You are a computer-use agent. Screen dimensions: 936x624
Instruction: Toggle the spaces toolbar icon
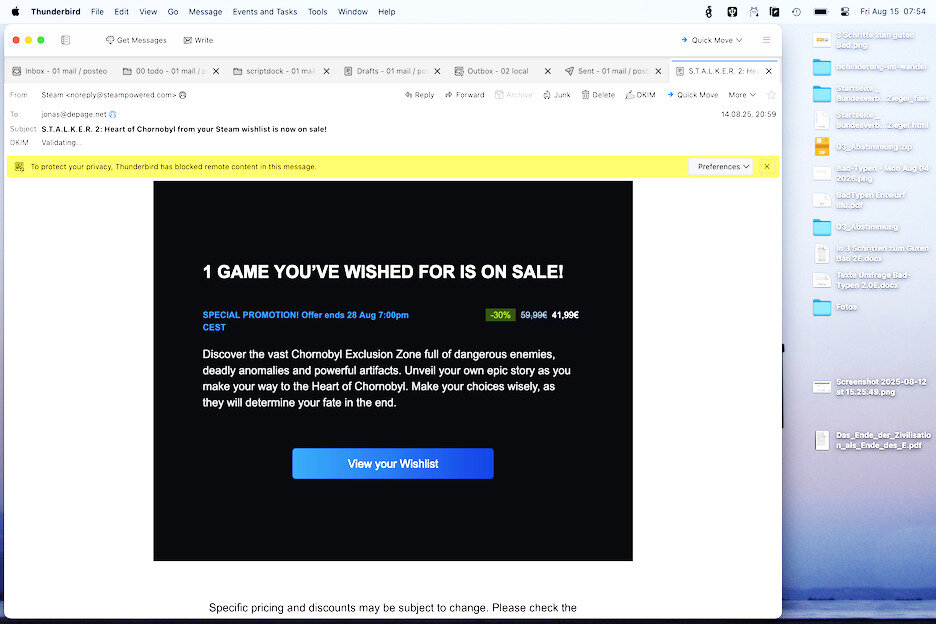66,40
